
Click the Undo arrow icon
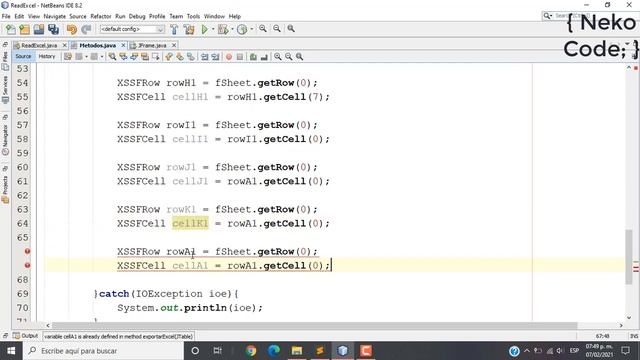click(72, 29)
